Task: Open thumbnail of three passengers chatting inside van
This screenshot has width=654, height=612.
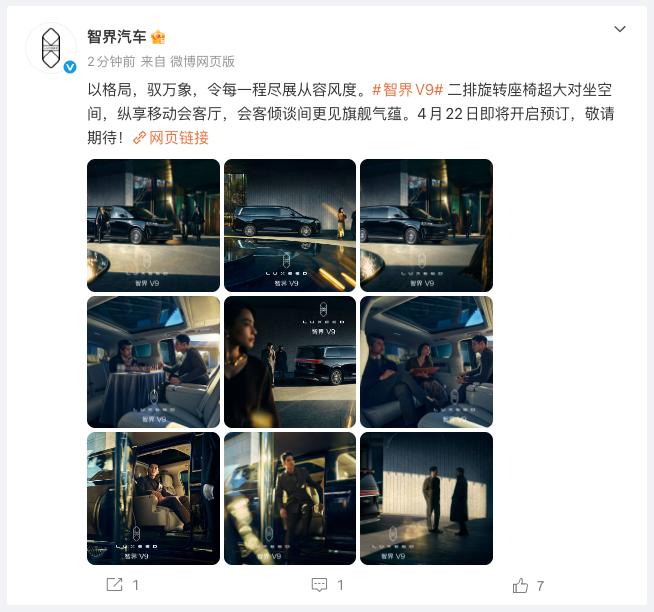Action: pyautogui.click(x=426, y=362)
